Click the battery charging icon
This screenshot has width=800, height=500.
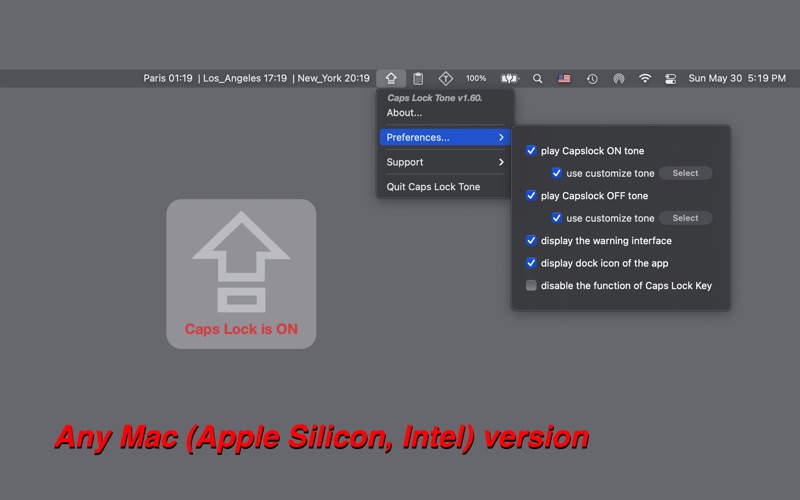509,79
